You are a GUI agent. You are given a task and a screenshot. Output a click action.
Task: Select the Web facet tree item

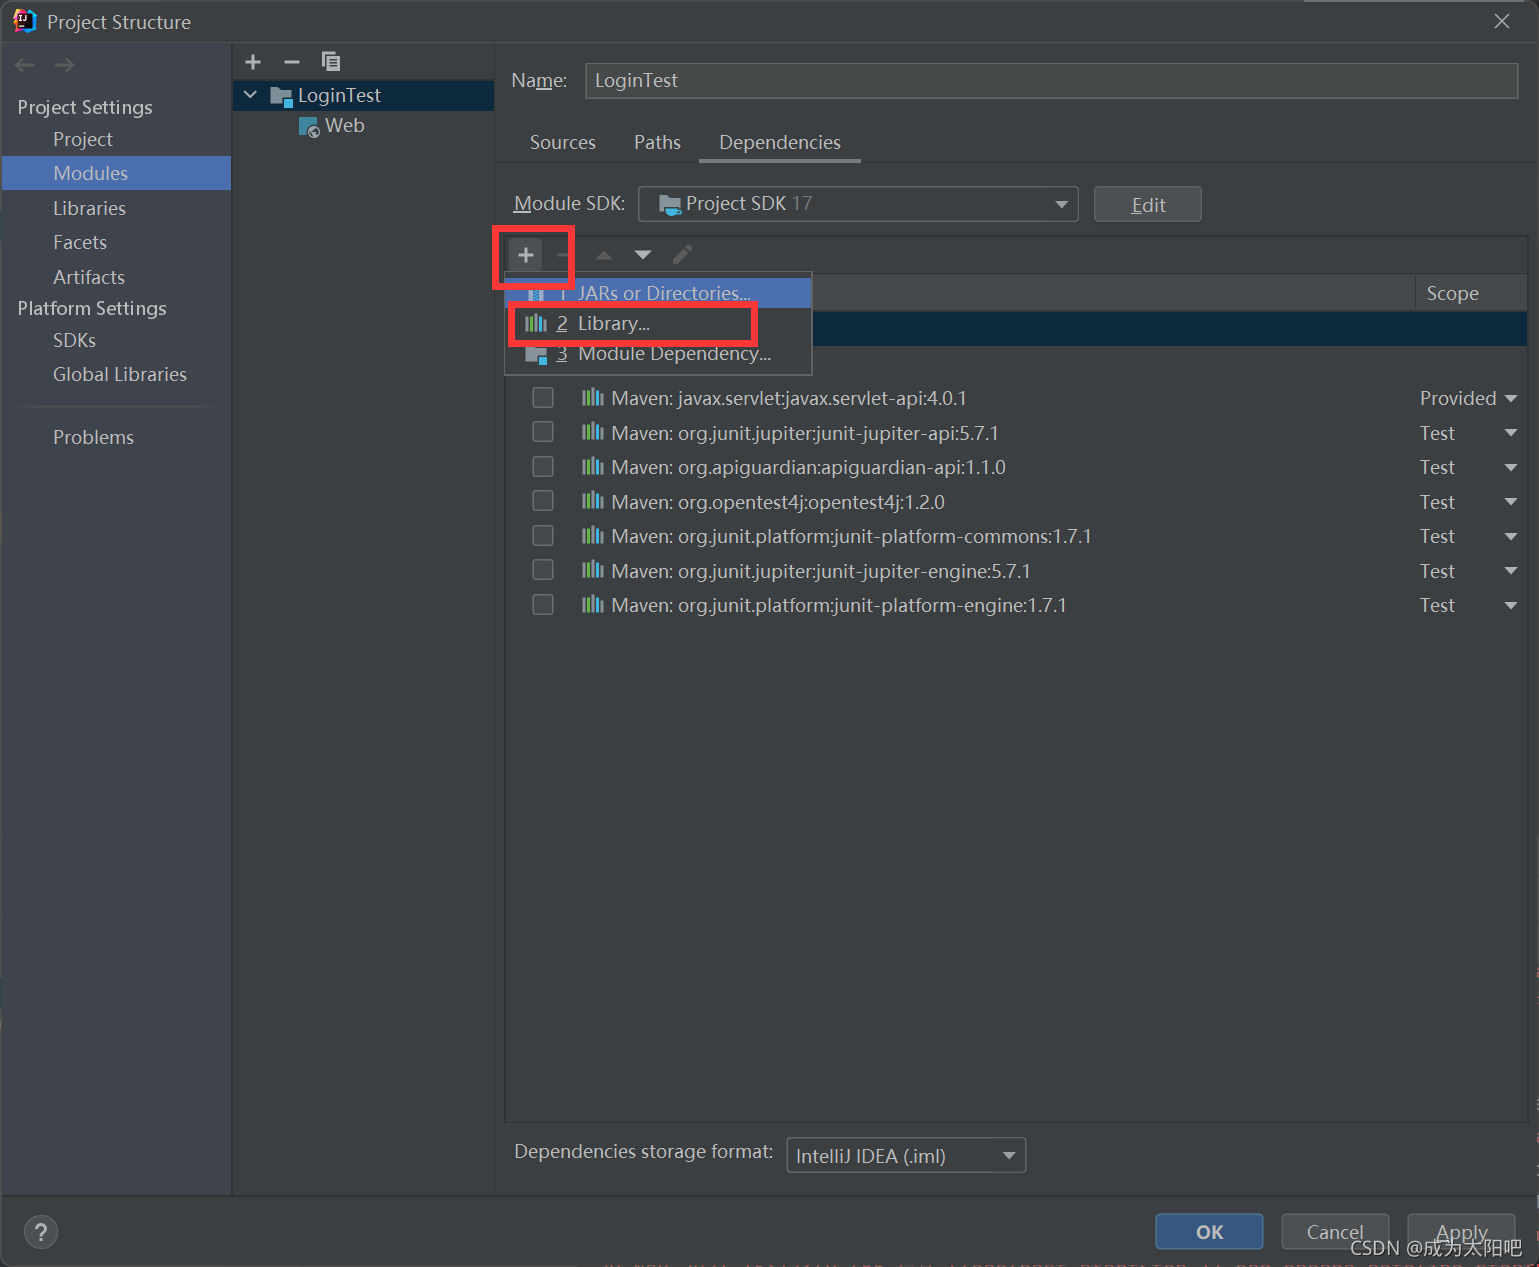point(344,126)
